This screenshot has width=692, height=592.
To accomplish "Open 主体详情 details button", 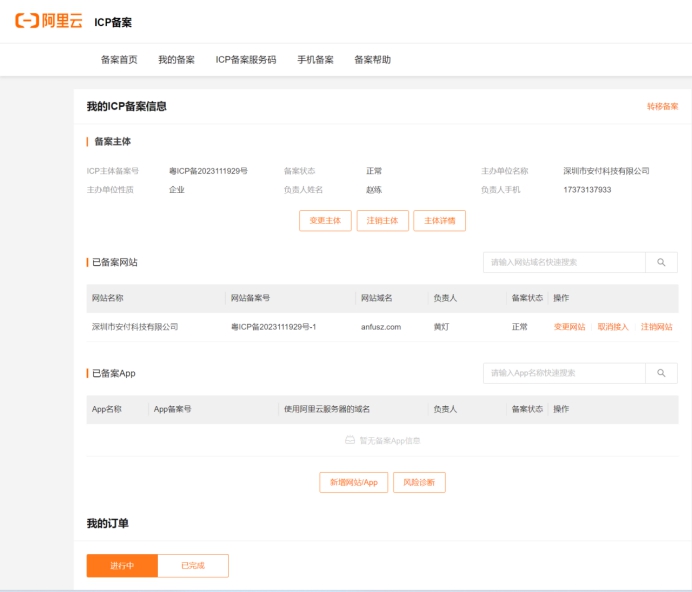I will coord(439,221).
